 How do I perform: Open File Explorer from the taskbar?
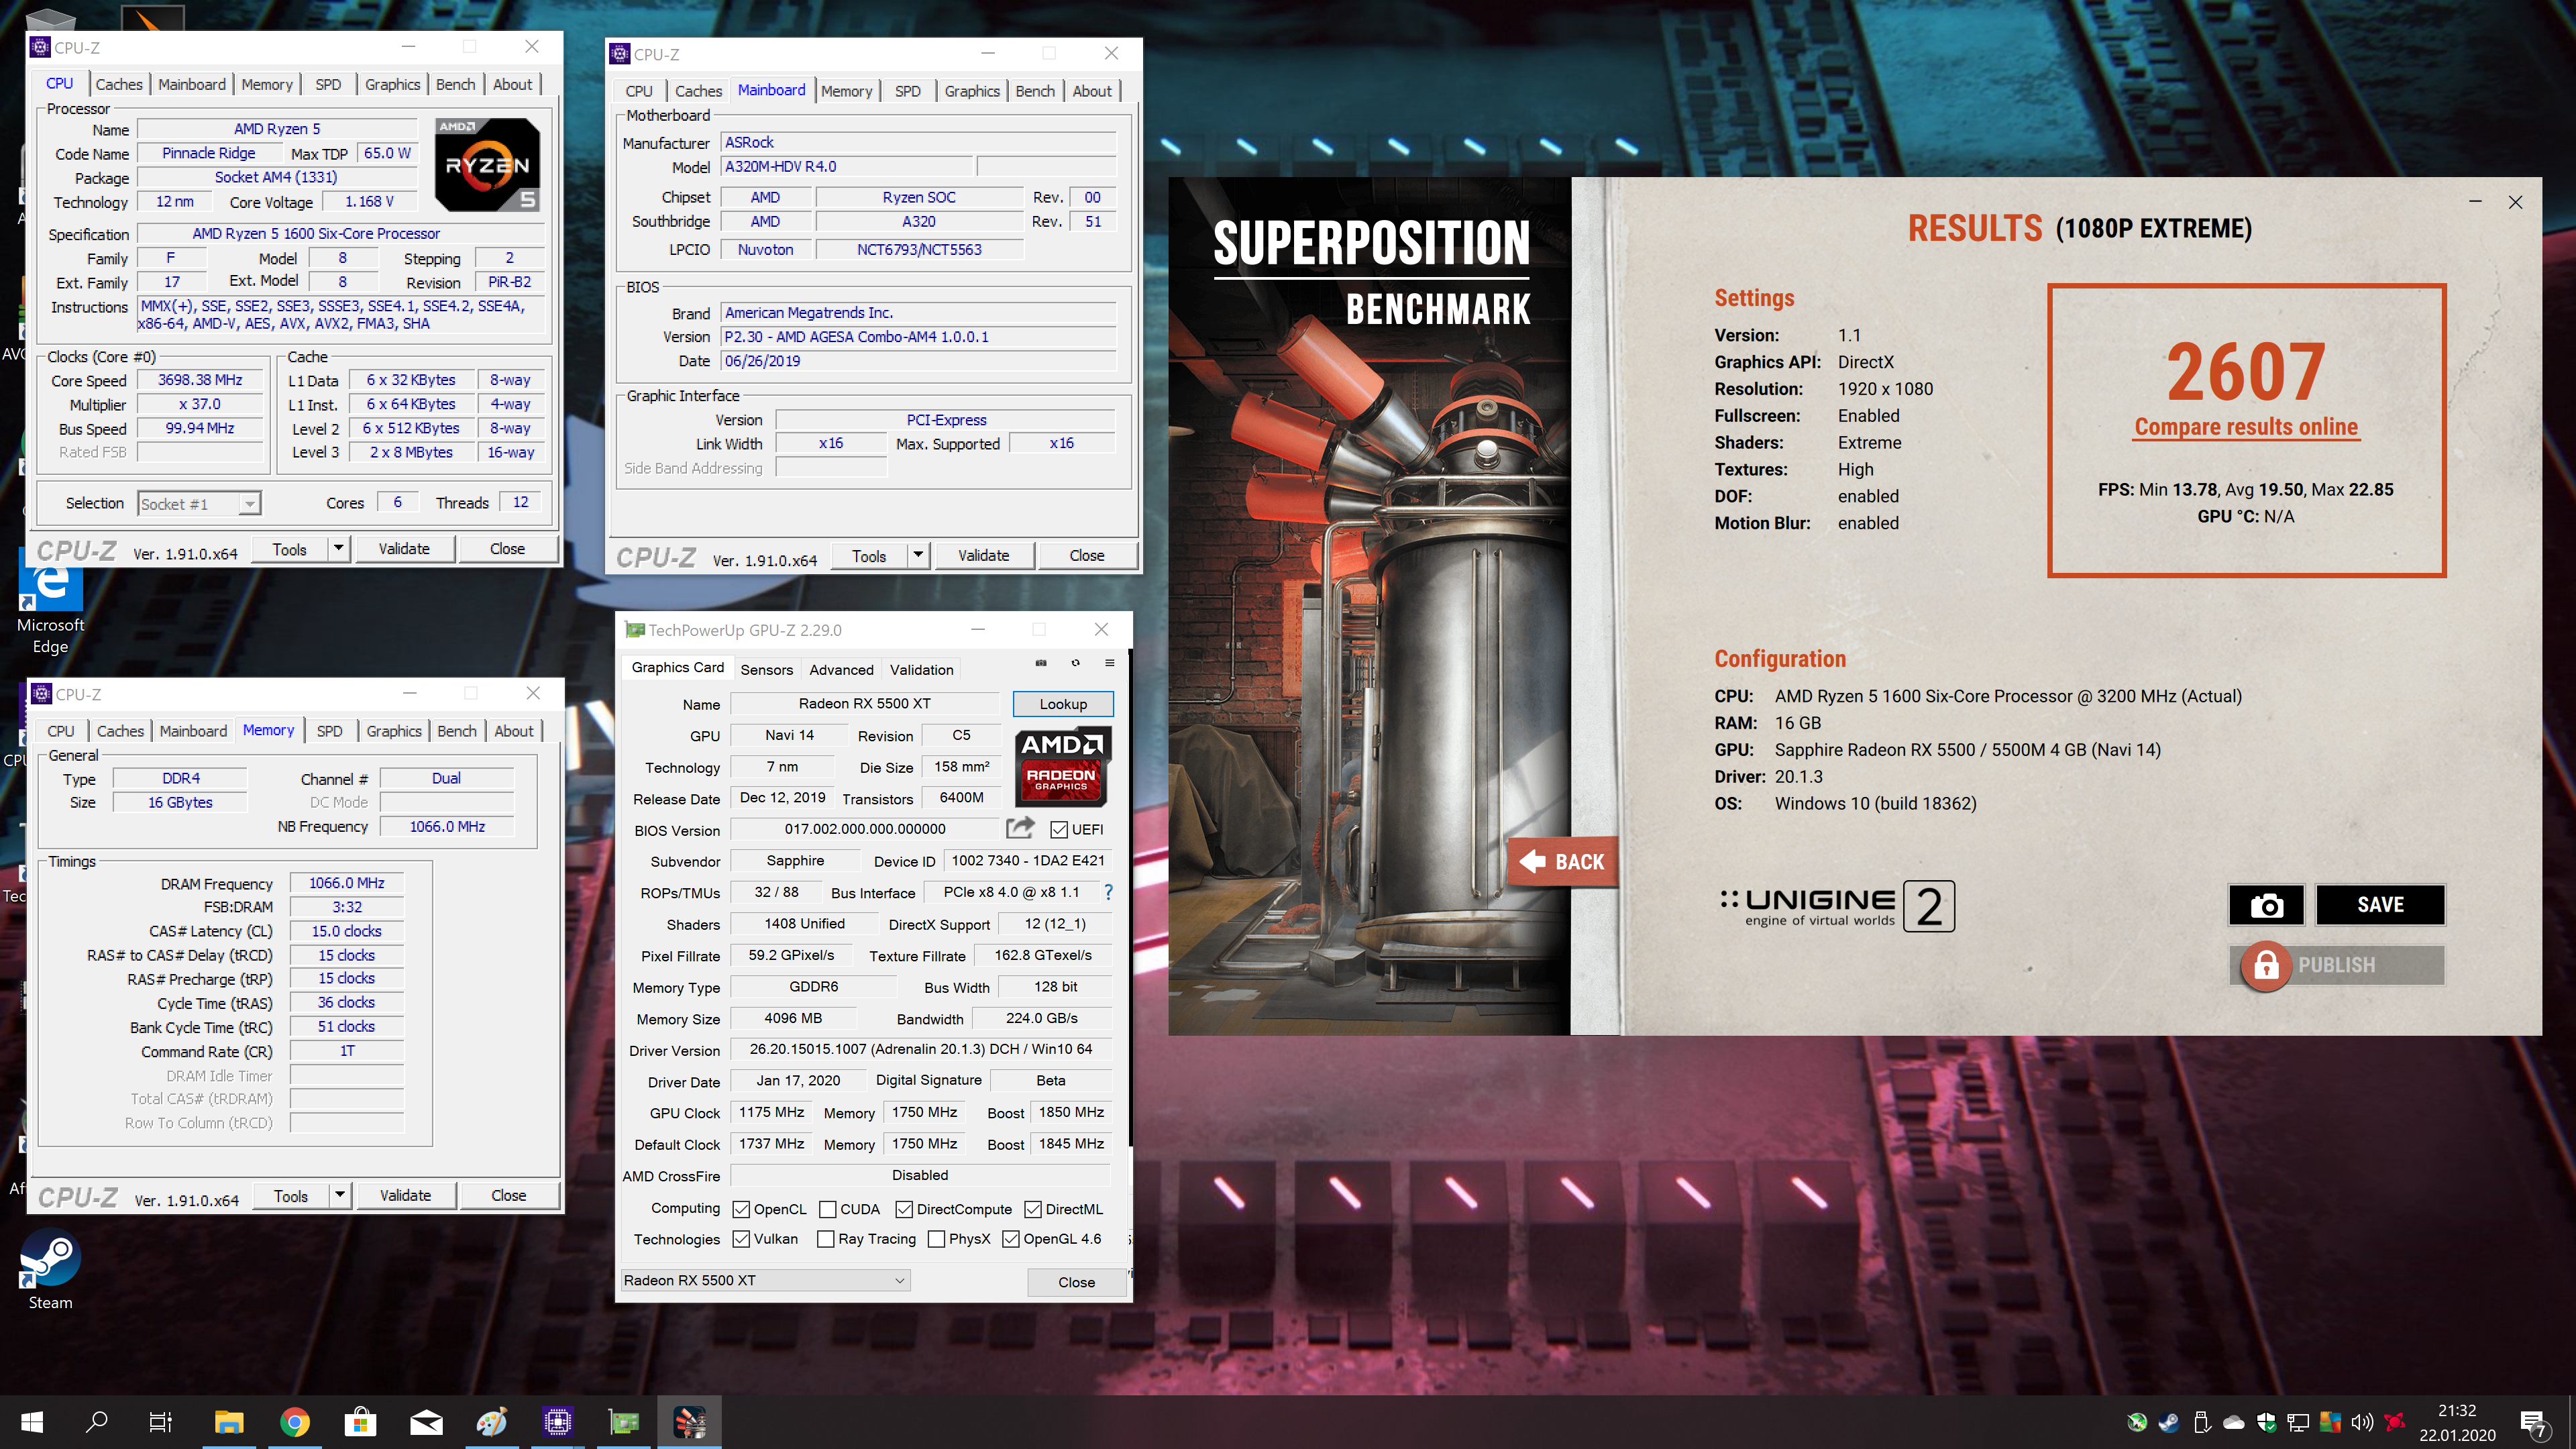[229, 1421]
